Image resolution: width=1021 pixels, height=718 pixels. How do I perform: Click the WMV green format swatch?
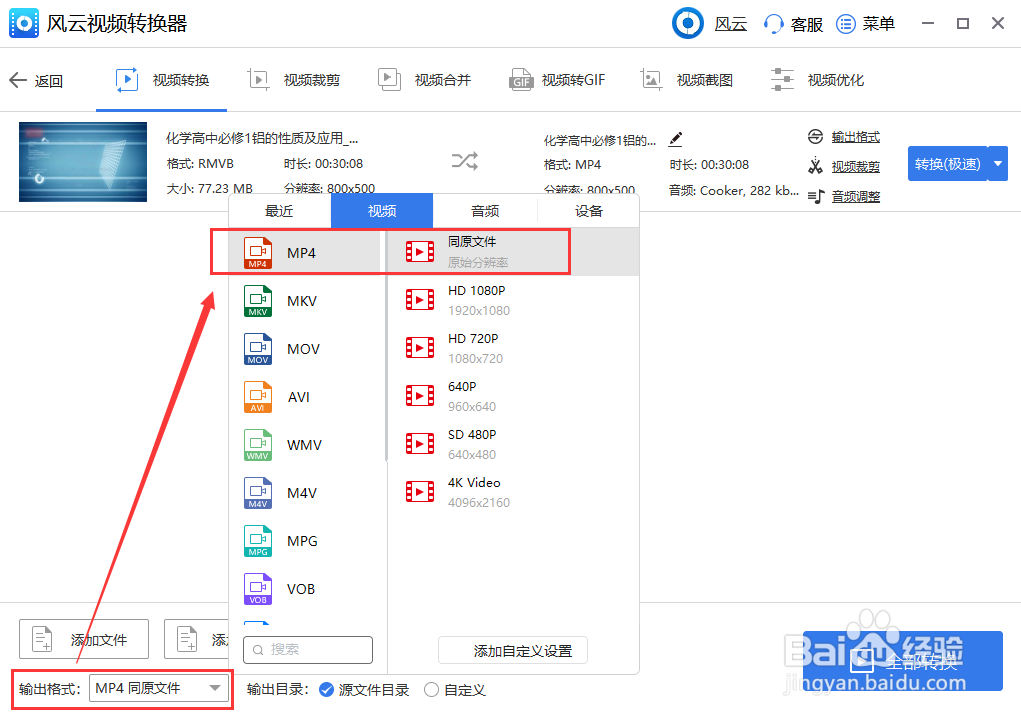point(257,444)
